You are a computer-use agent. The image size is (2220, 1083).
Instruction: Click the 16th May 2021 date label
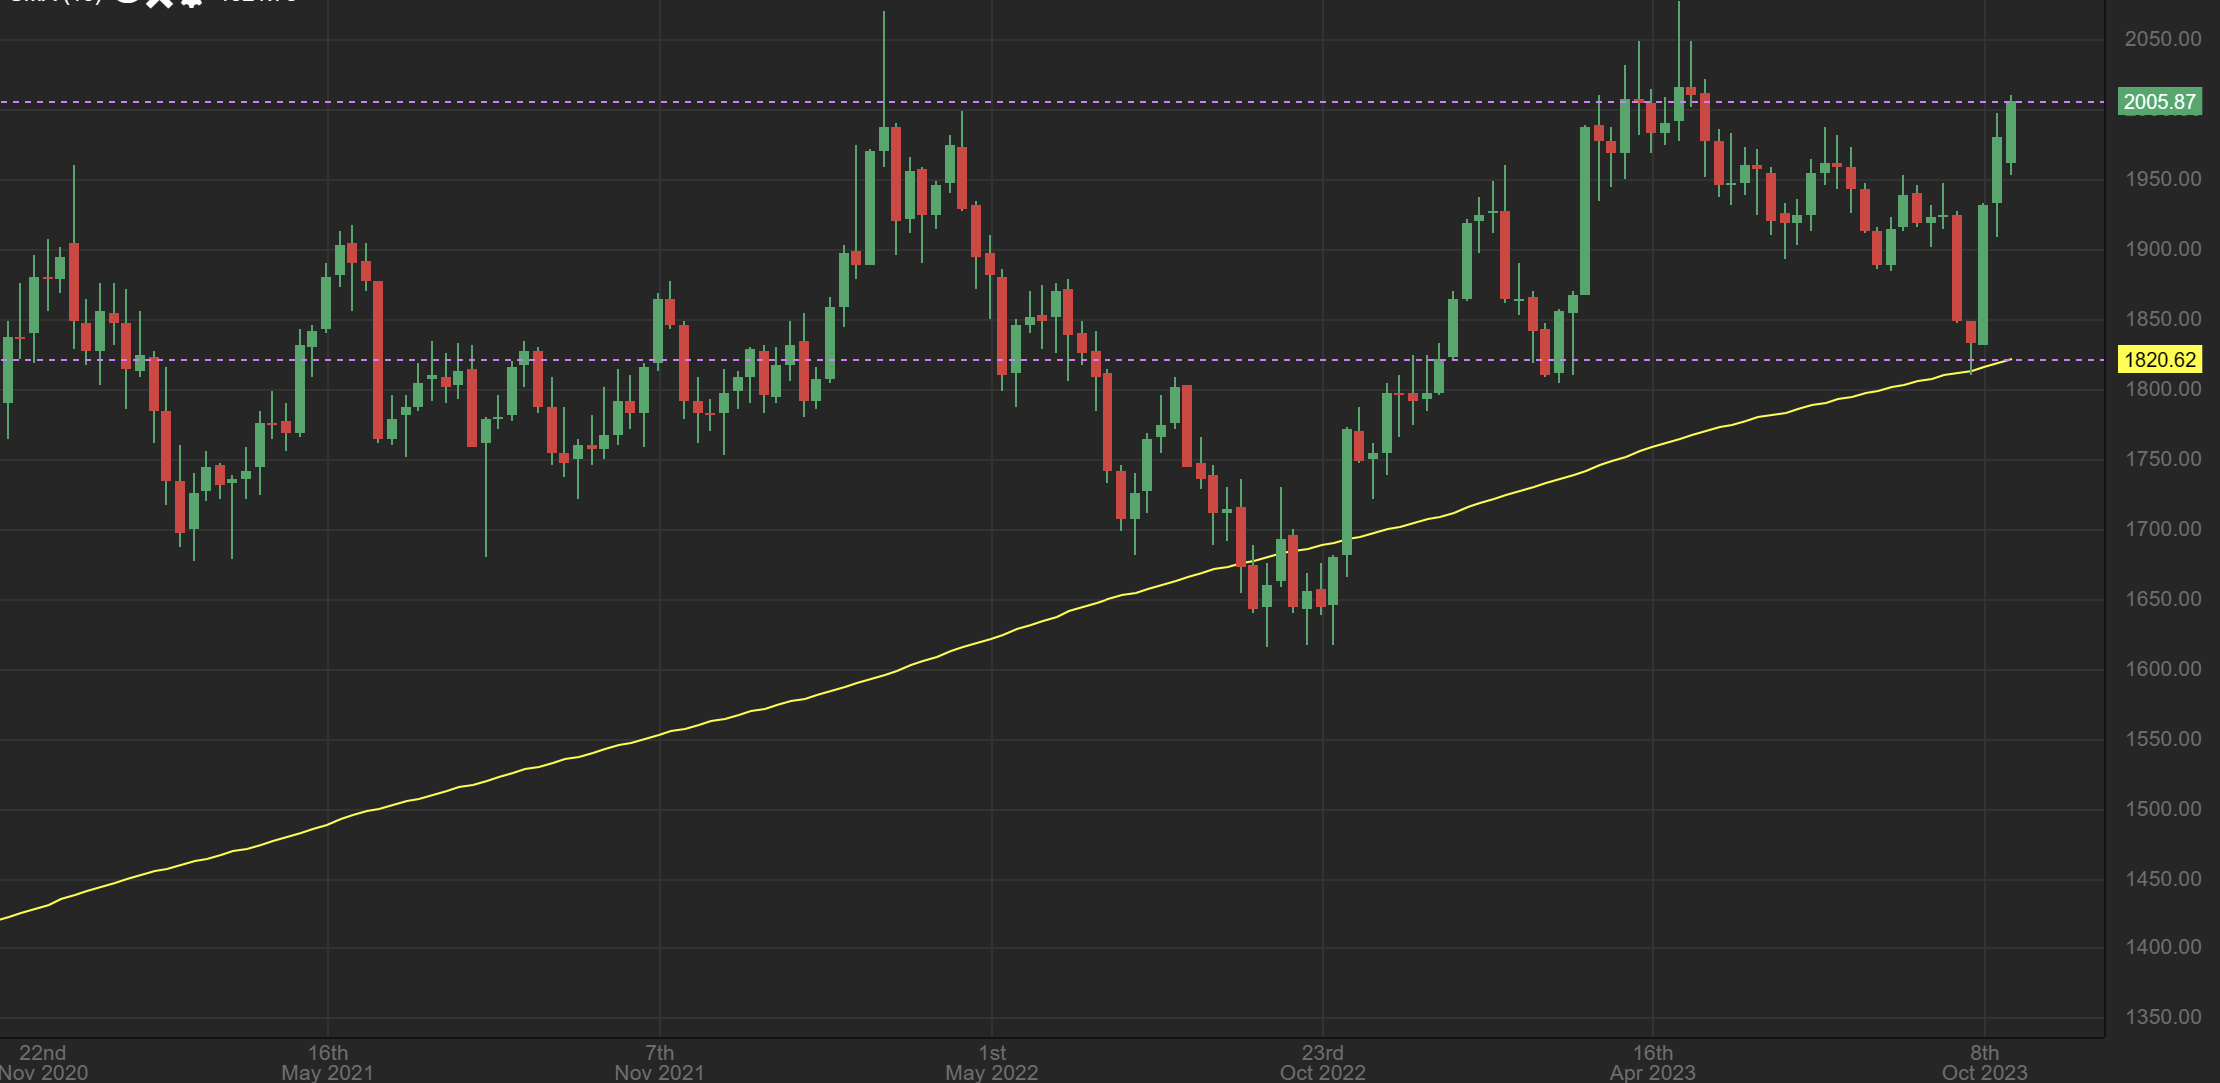click(328, 1062)
